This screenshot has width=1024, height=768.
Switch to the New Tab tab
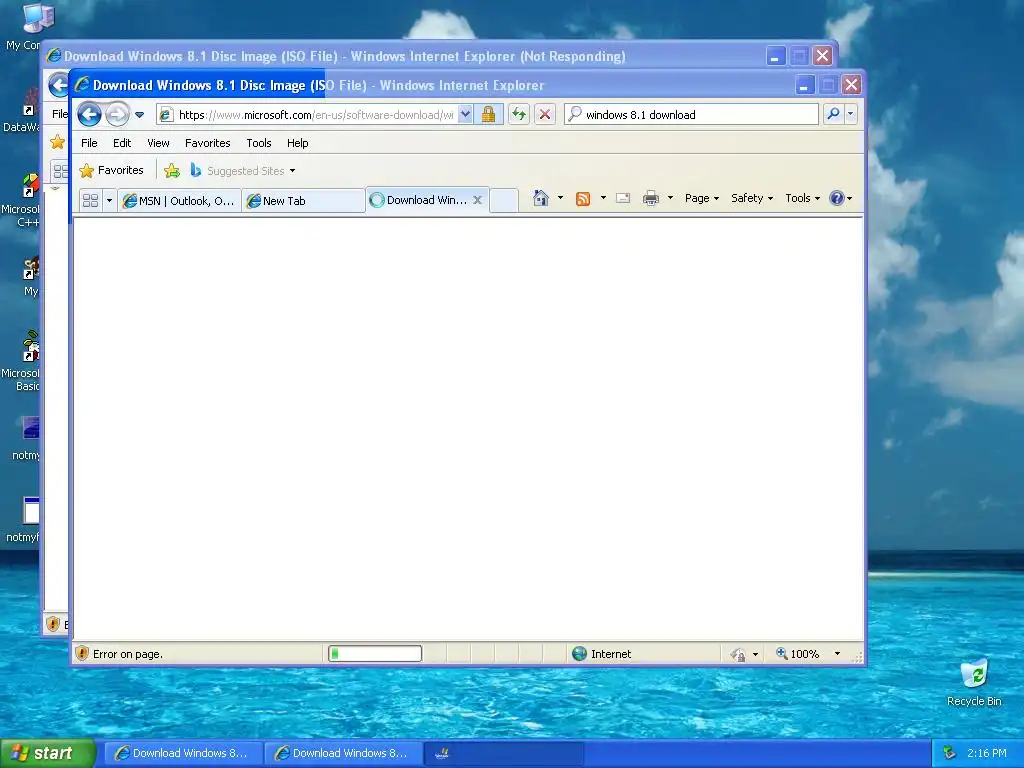click(303, 200)
